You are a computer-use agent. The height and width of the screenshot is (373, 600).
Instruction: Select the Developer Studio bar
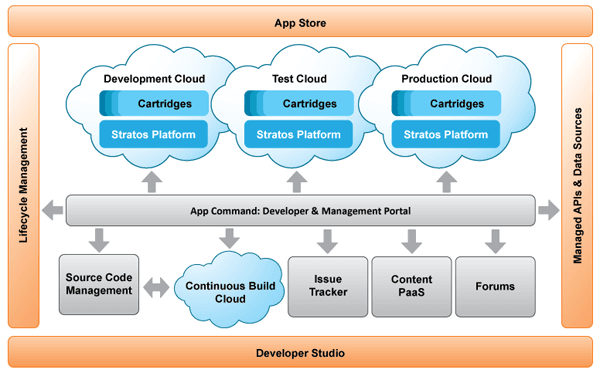pyautogui.click(x=300, y=352)
